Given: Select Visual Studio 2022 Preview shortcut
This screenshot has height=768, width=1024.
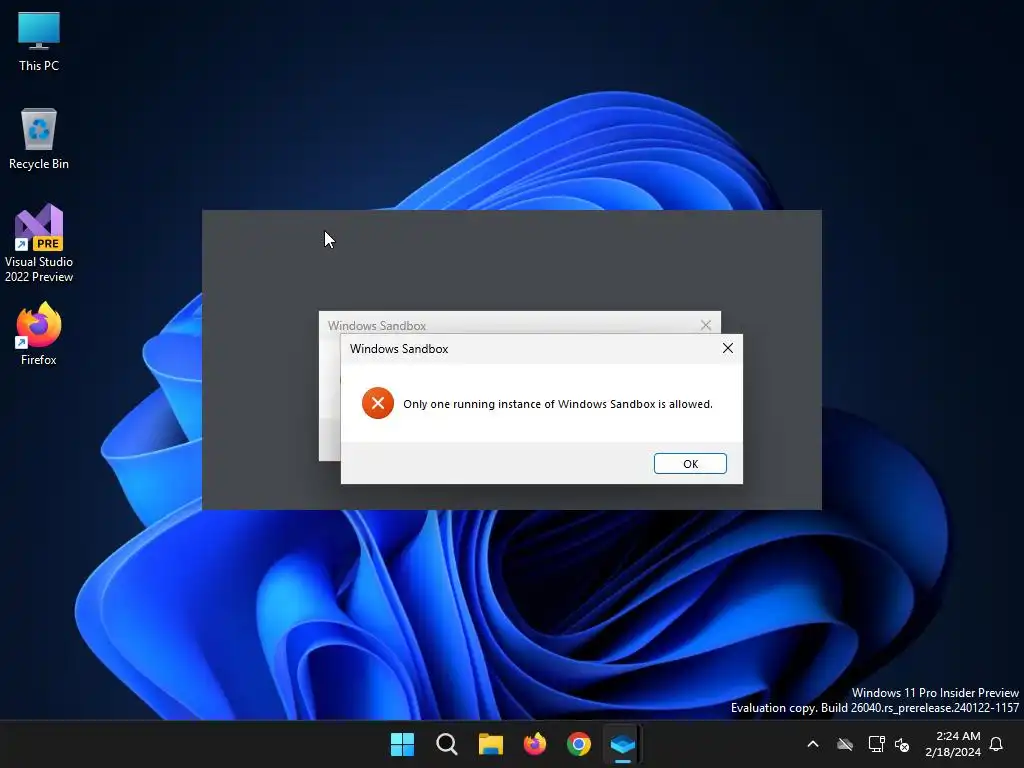Looking at the screenshot, I should 39,243.
